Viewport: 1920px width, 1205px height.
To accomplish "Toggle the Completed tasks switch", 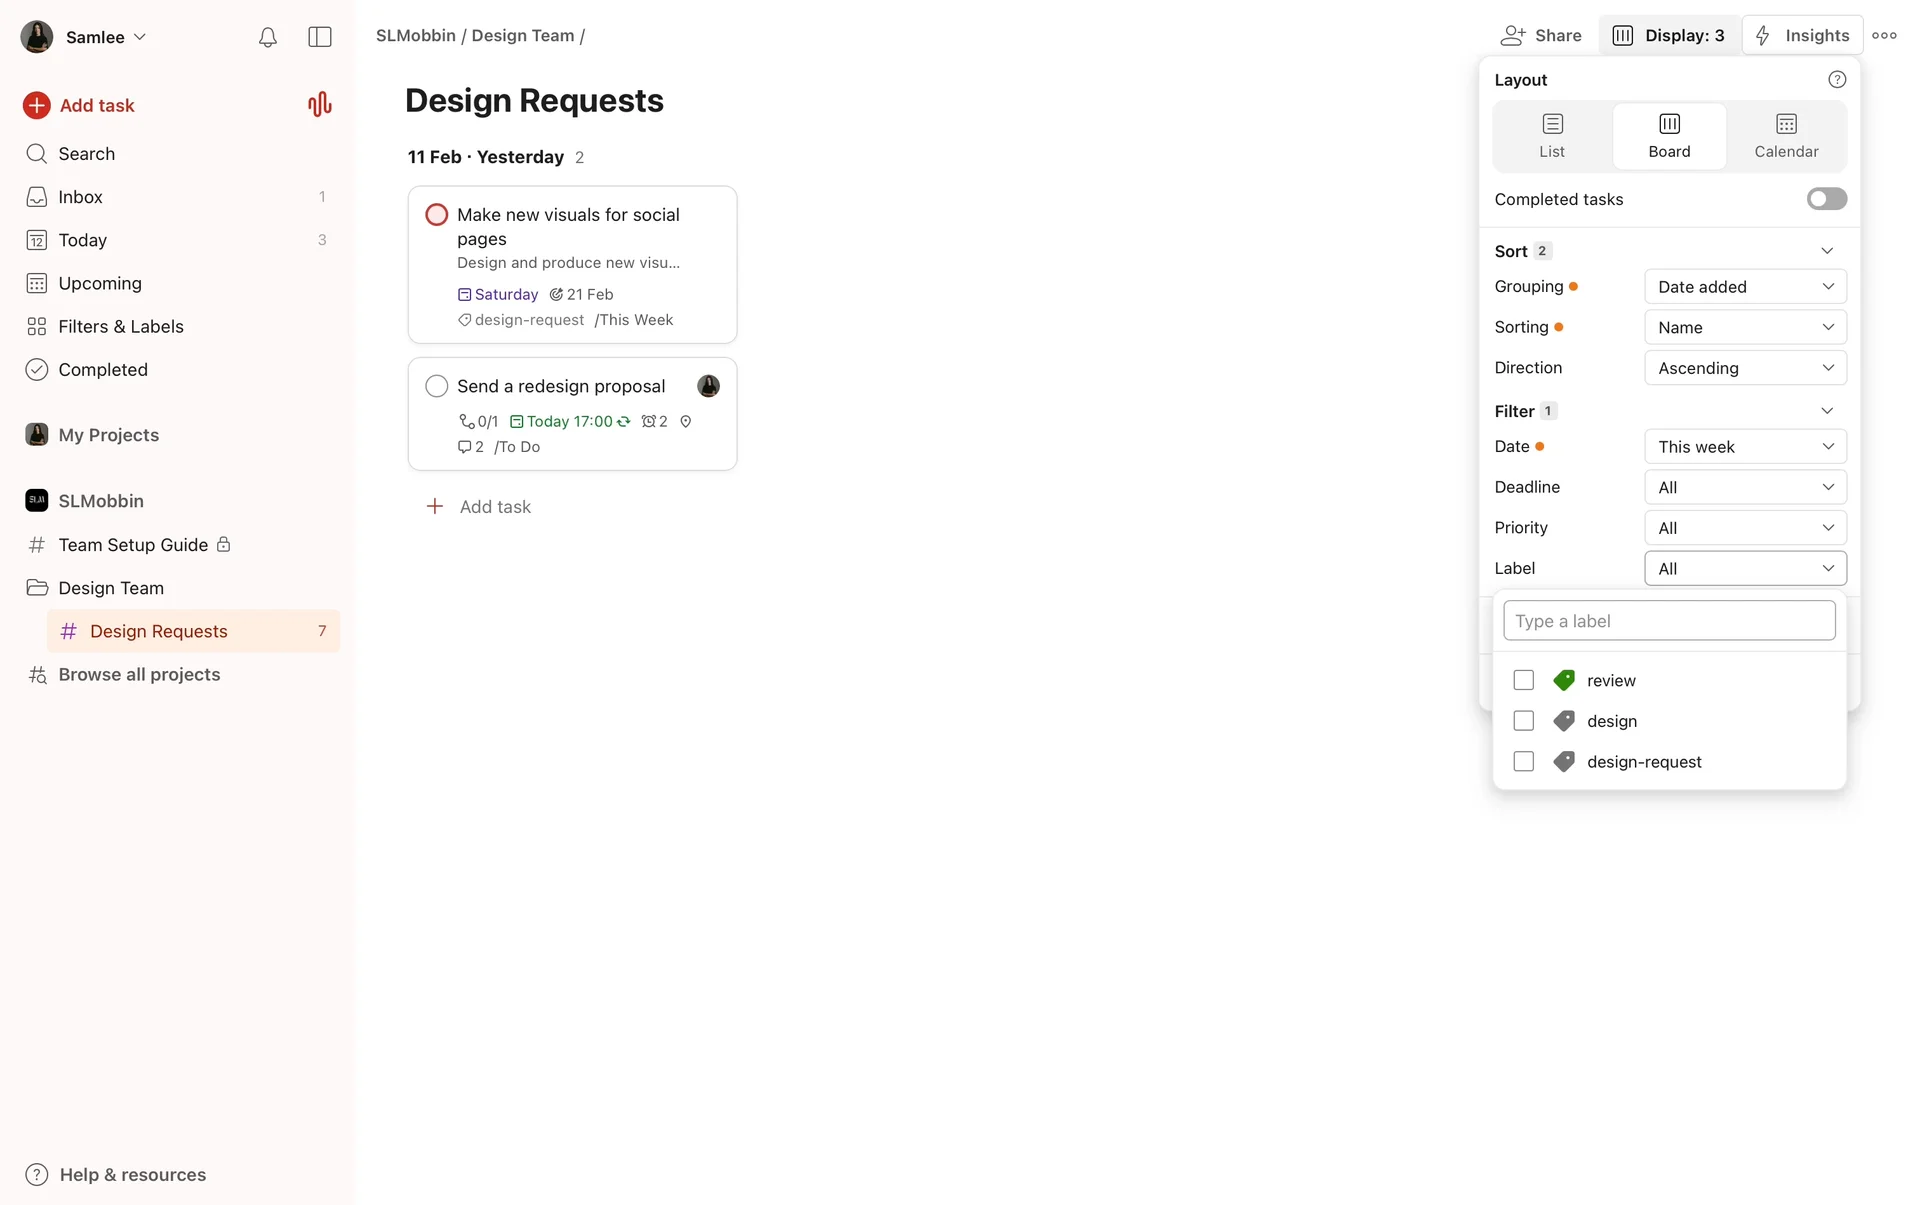I will [x=1826, y=199].
